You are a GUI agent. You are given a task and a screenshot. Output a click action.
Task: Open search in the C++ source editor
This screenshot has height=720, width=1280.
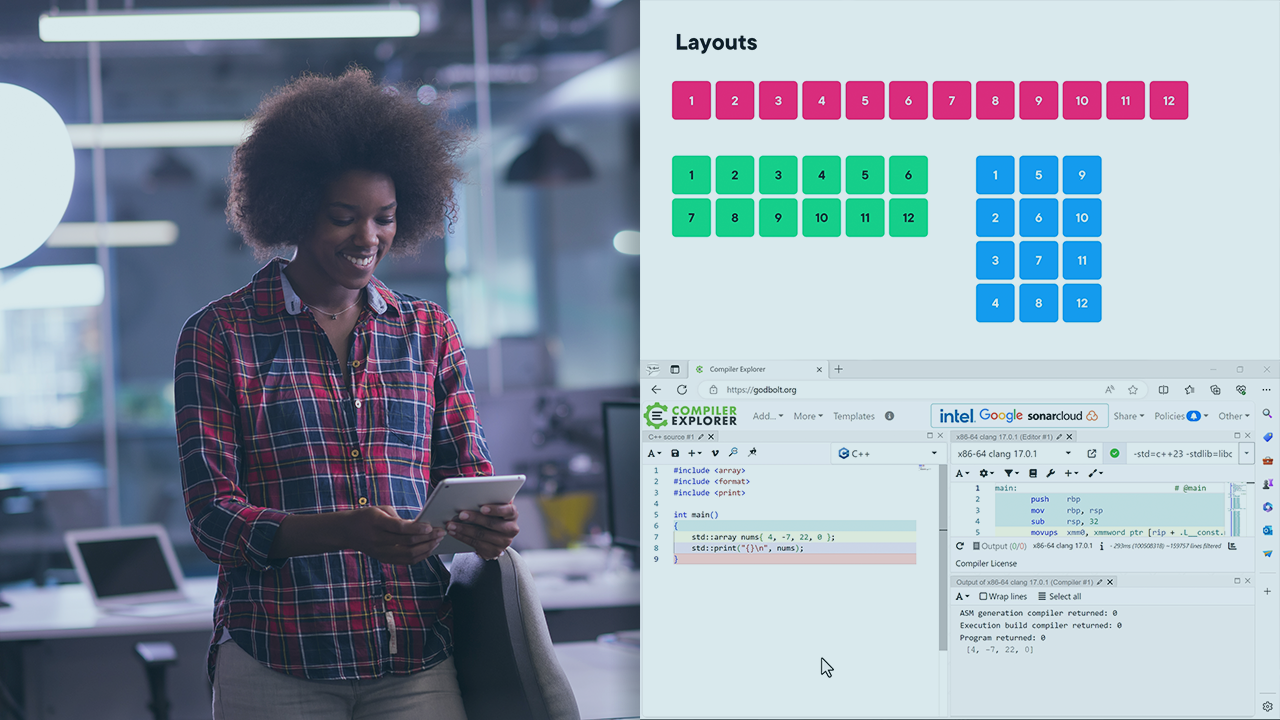734,452
